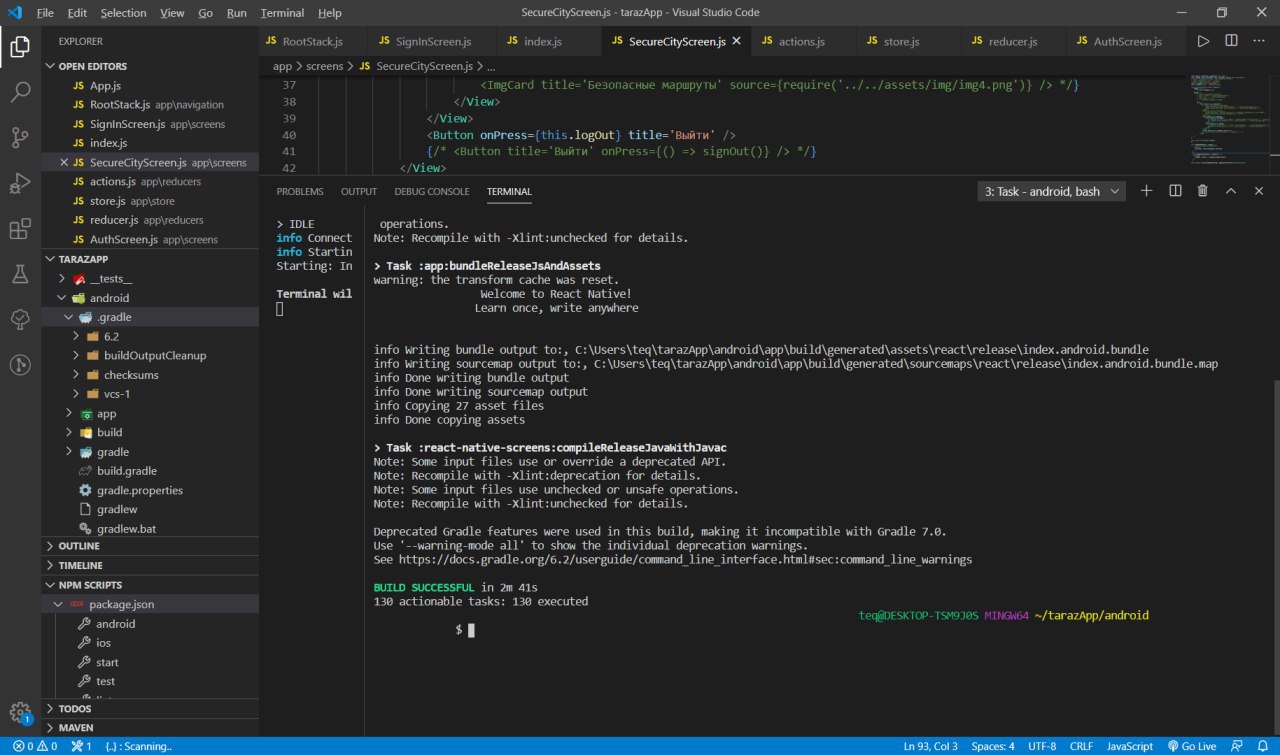This screenshot has width=1280, height=755.
Task: Expand the vcs-1 folder
Action: point(77,394)
